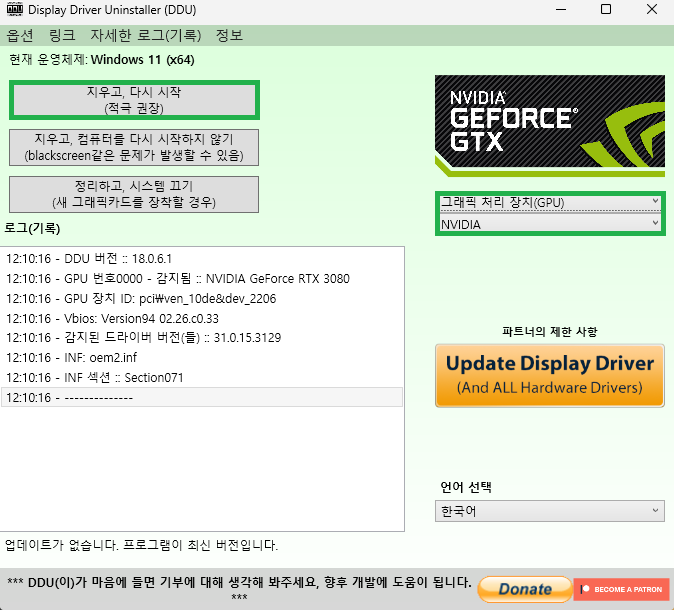Click 지우고, 다시 시작 (적극 권장) button
Image resolution: width=674 pixels, height=610 pixels.
coord(134,100)
